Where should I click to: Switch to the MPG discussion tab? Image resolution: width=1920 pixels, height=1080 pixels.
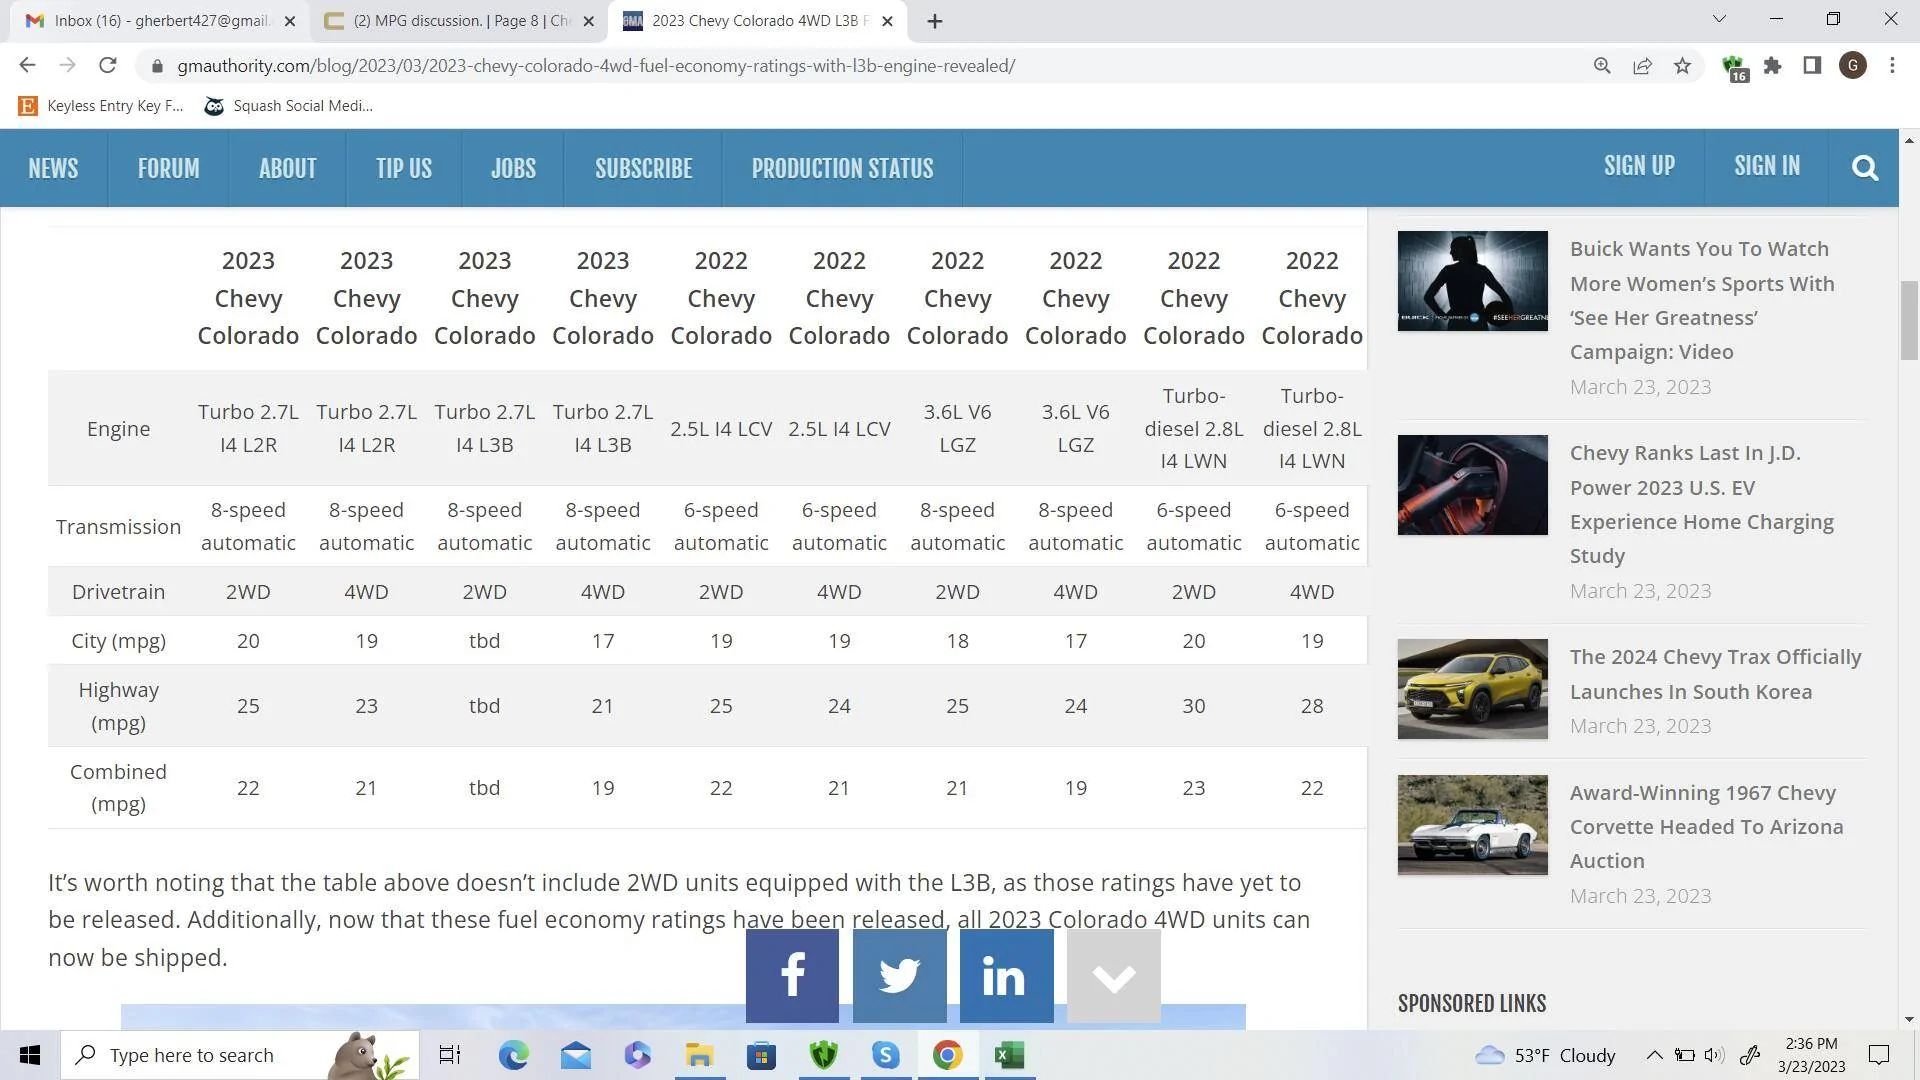click(457, 21)
